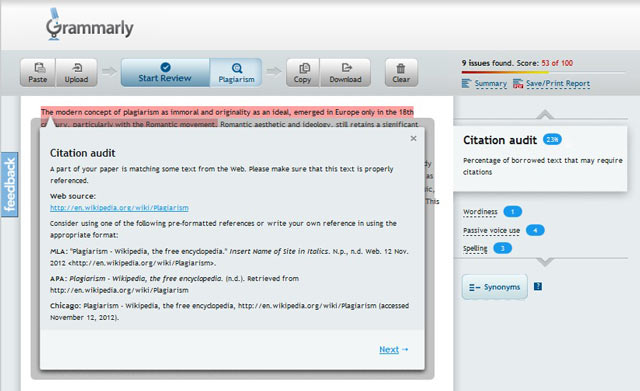Click the score '53 of 100' text
The height and width of the screenshot is (391, 640).
point(557,63)
